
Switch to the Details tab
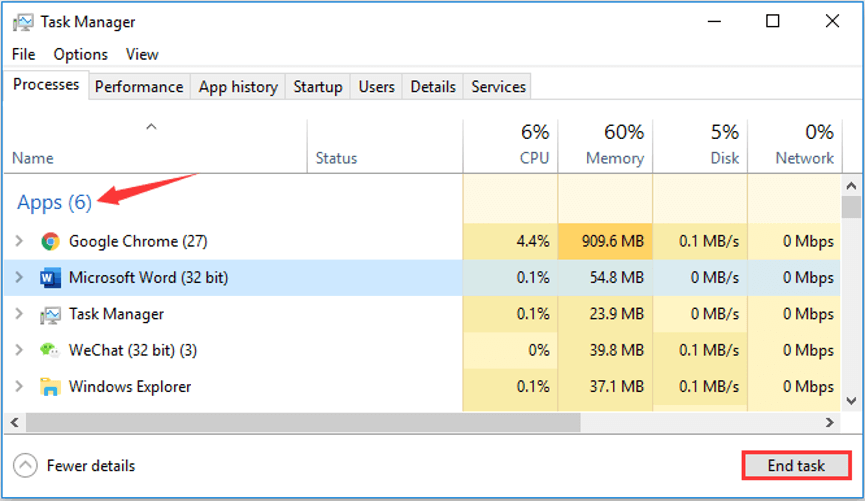(x=433, y=87)
